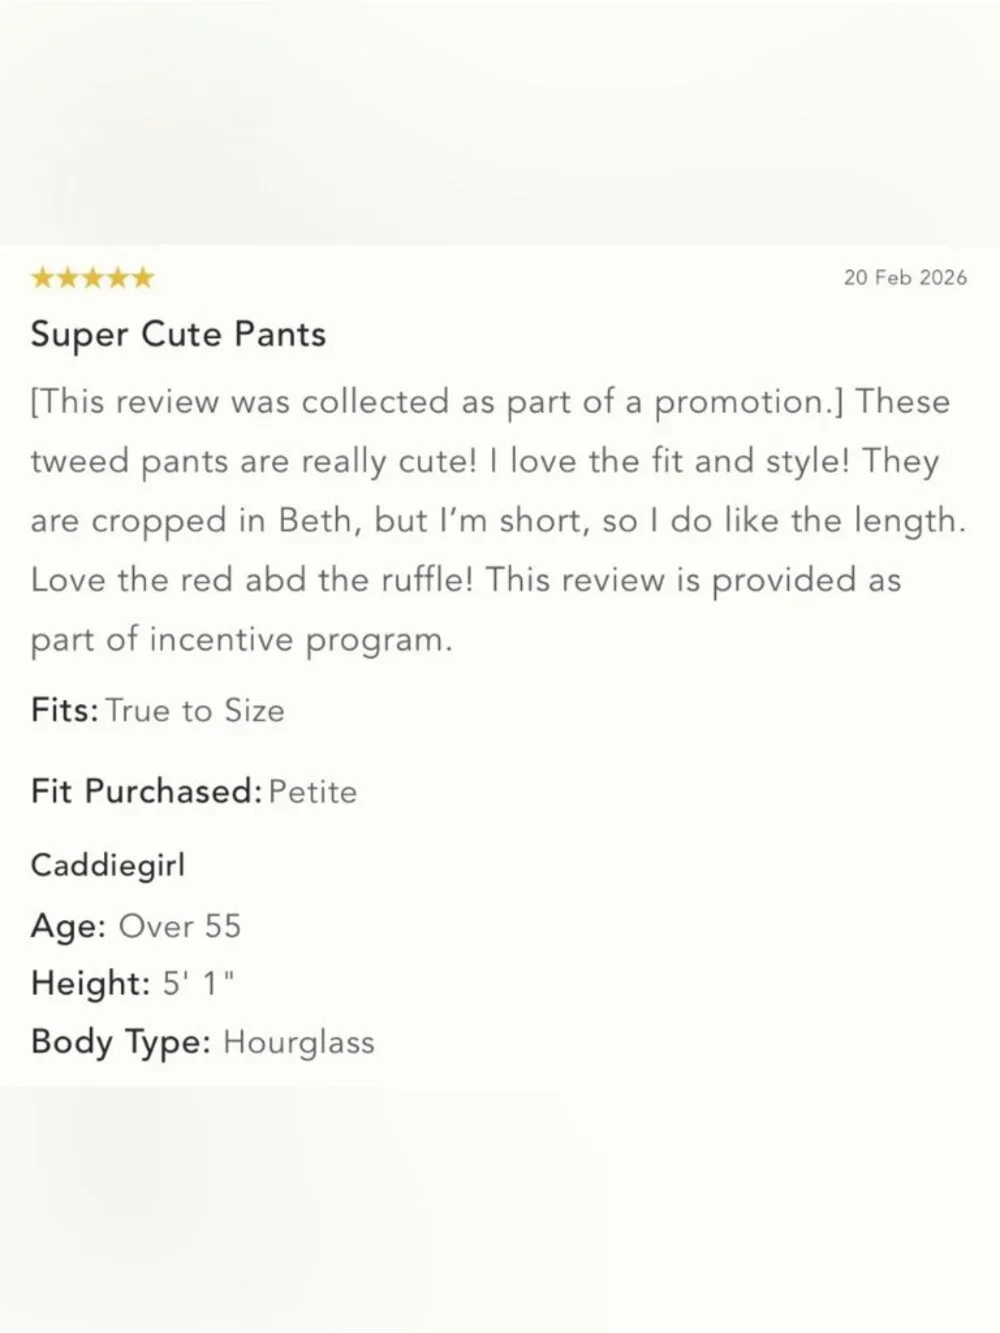This screenshot has height=1333, width=1000.
Task: Click the review date 20 Feb 2026
Action: 905,278
